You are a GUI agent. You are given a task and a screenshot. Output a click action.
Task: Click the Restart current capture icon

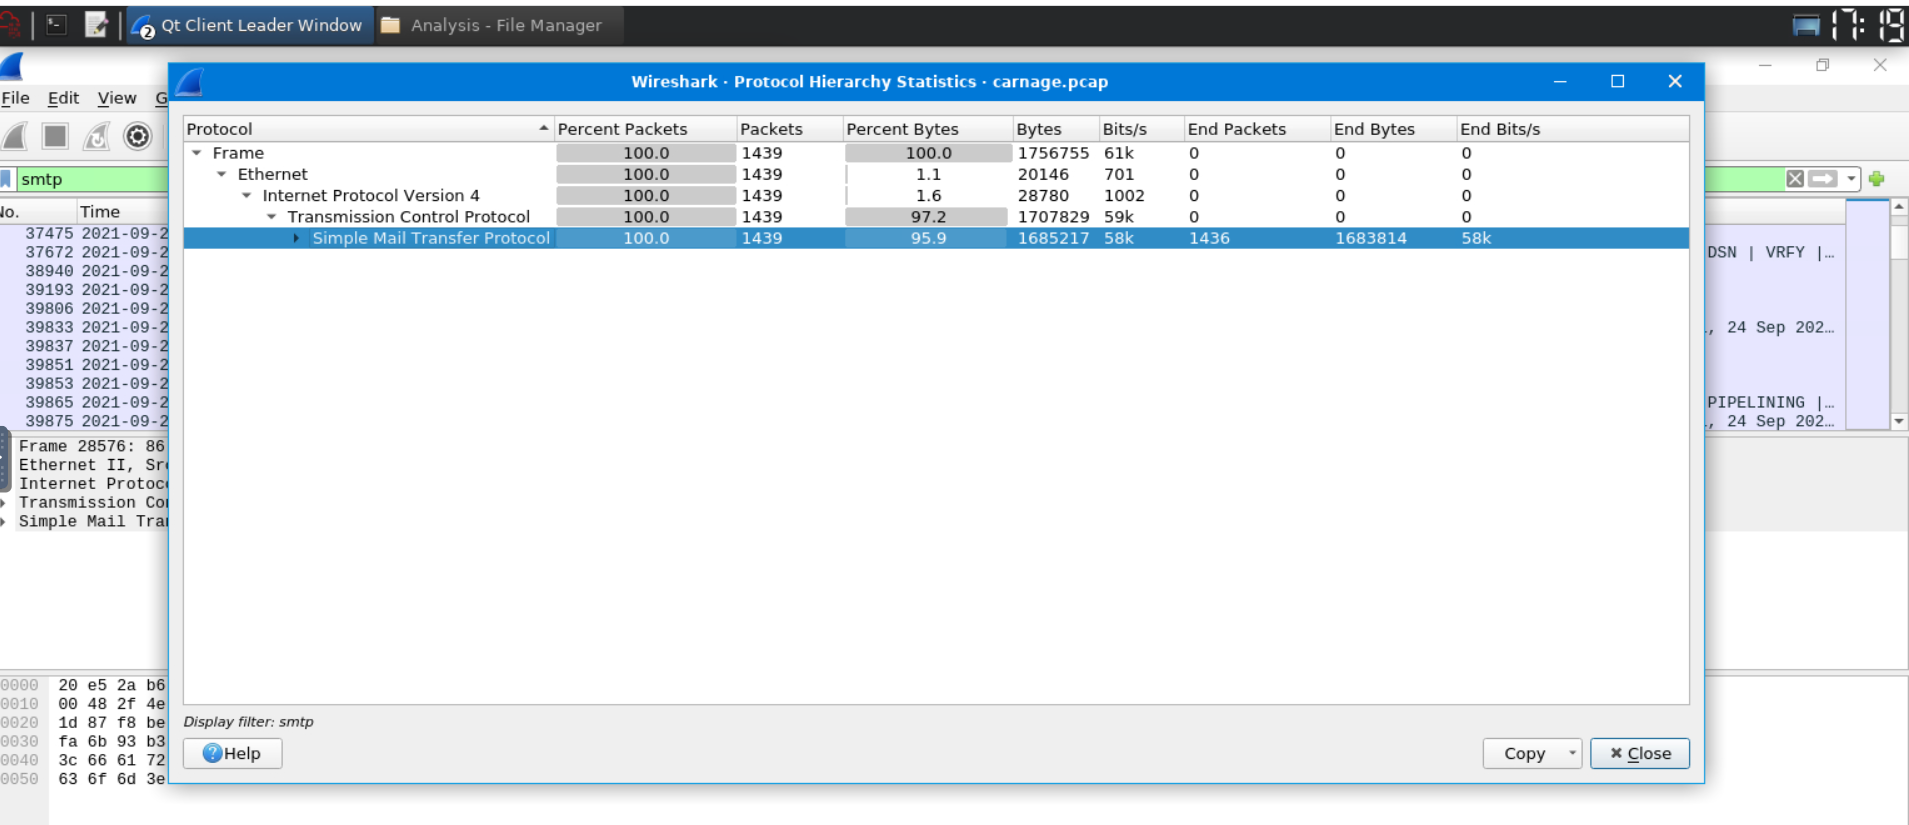[x=96, y=136]
